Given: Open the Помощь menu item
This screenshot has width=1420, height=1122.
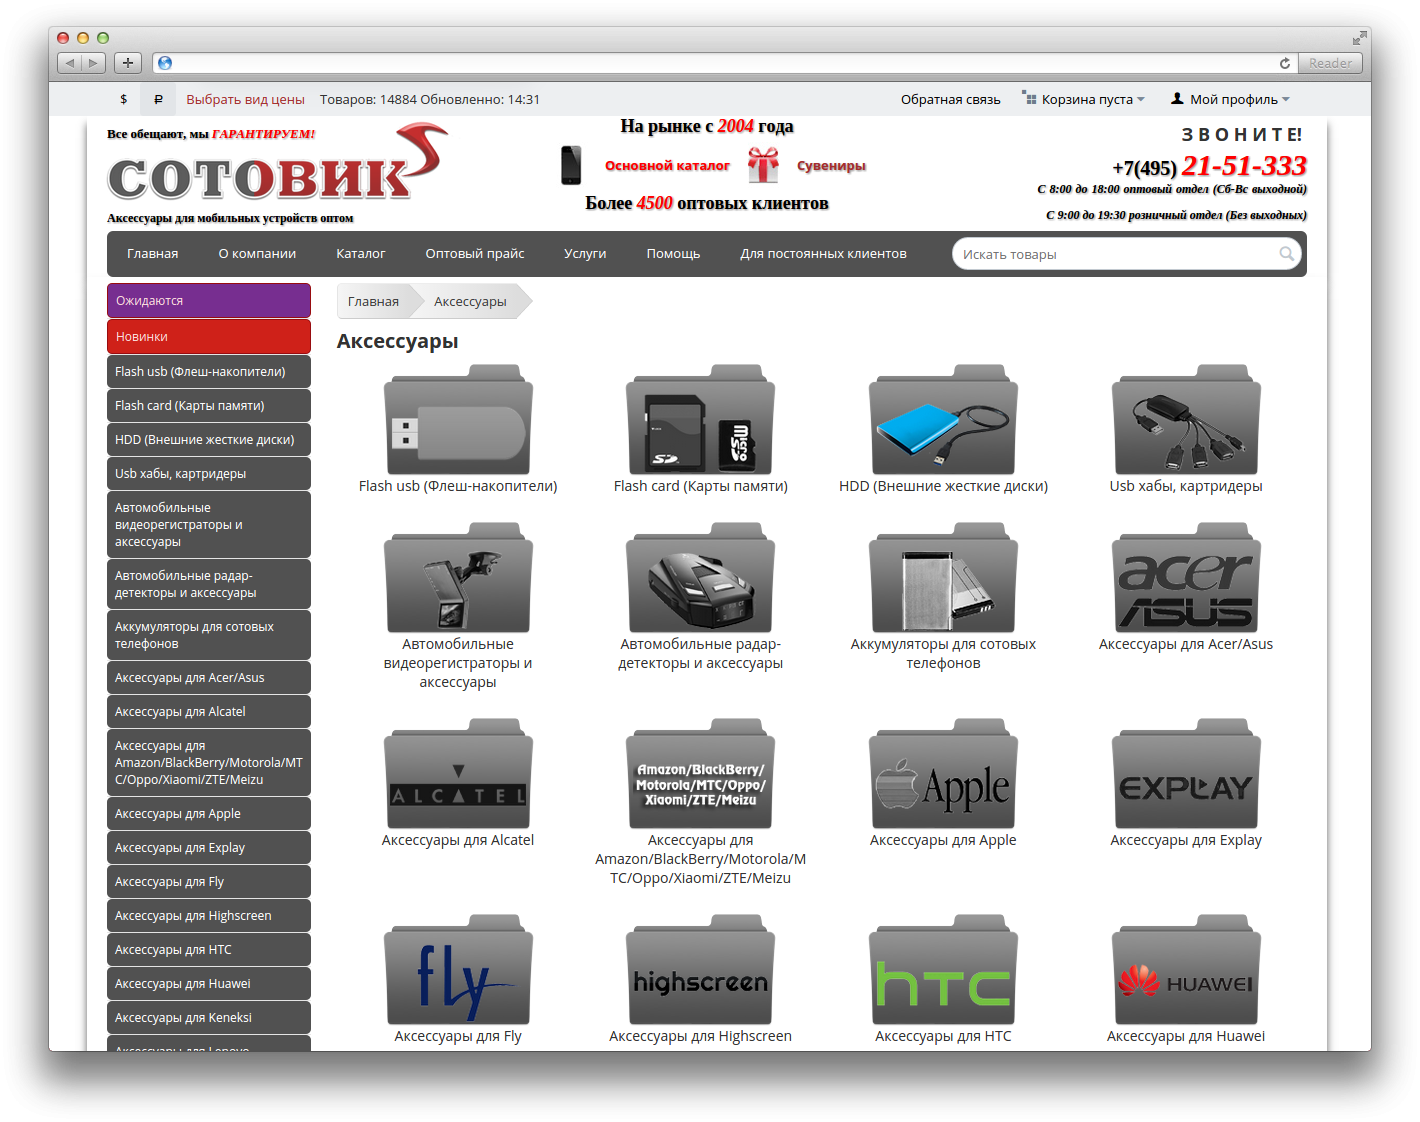Looking at the screenshot, I should (673, 254).
